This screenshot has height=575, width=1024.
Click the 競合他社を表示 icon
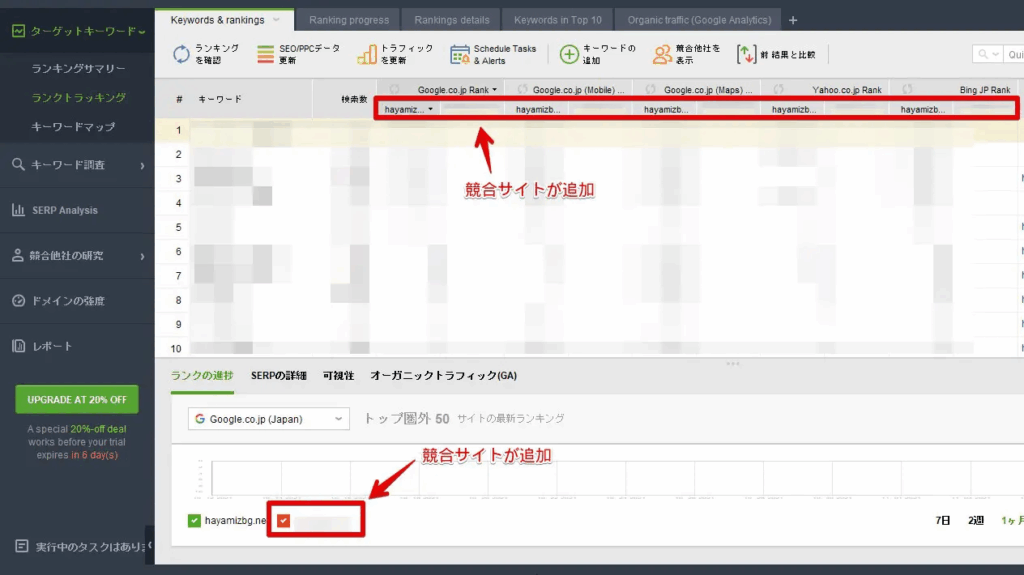pyautogui.click(x=662, y=54)
